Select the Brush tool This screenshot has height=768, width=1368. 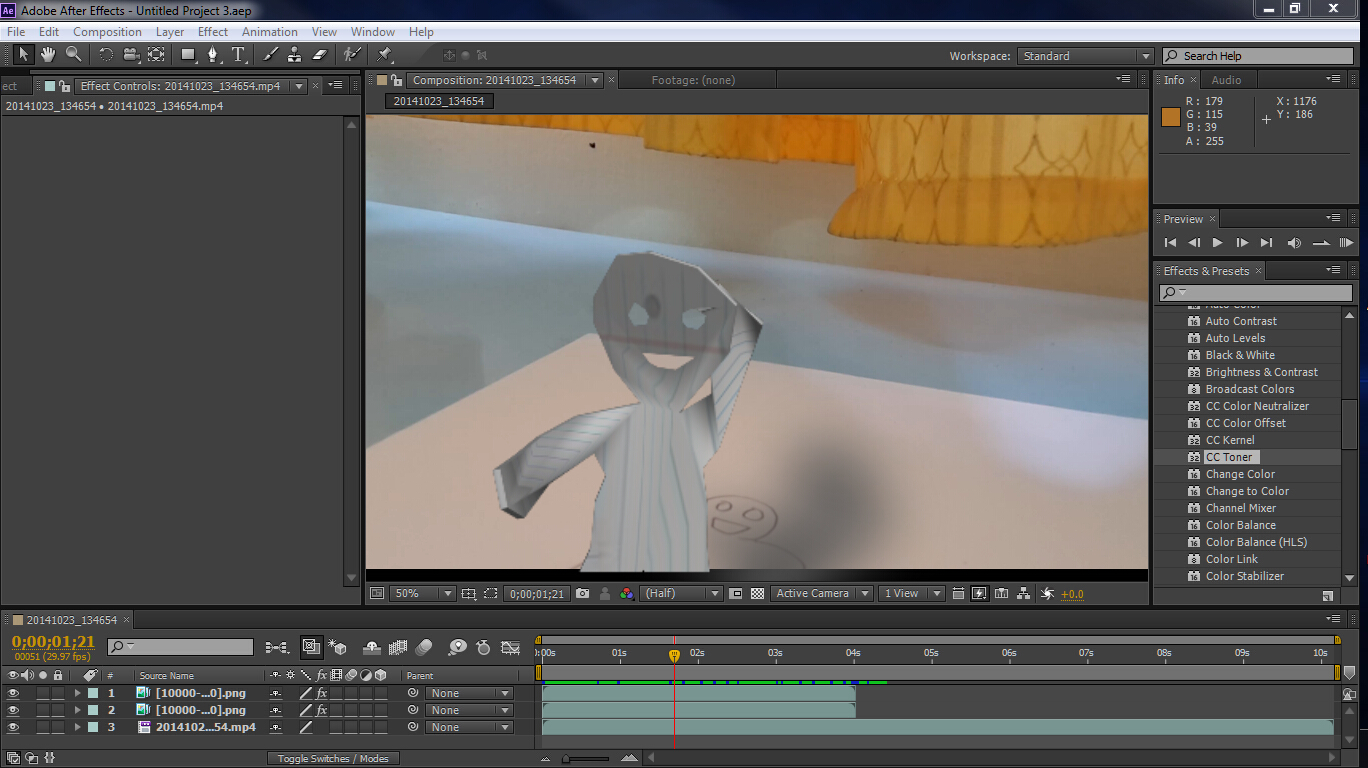270,54
